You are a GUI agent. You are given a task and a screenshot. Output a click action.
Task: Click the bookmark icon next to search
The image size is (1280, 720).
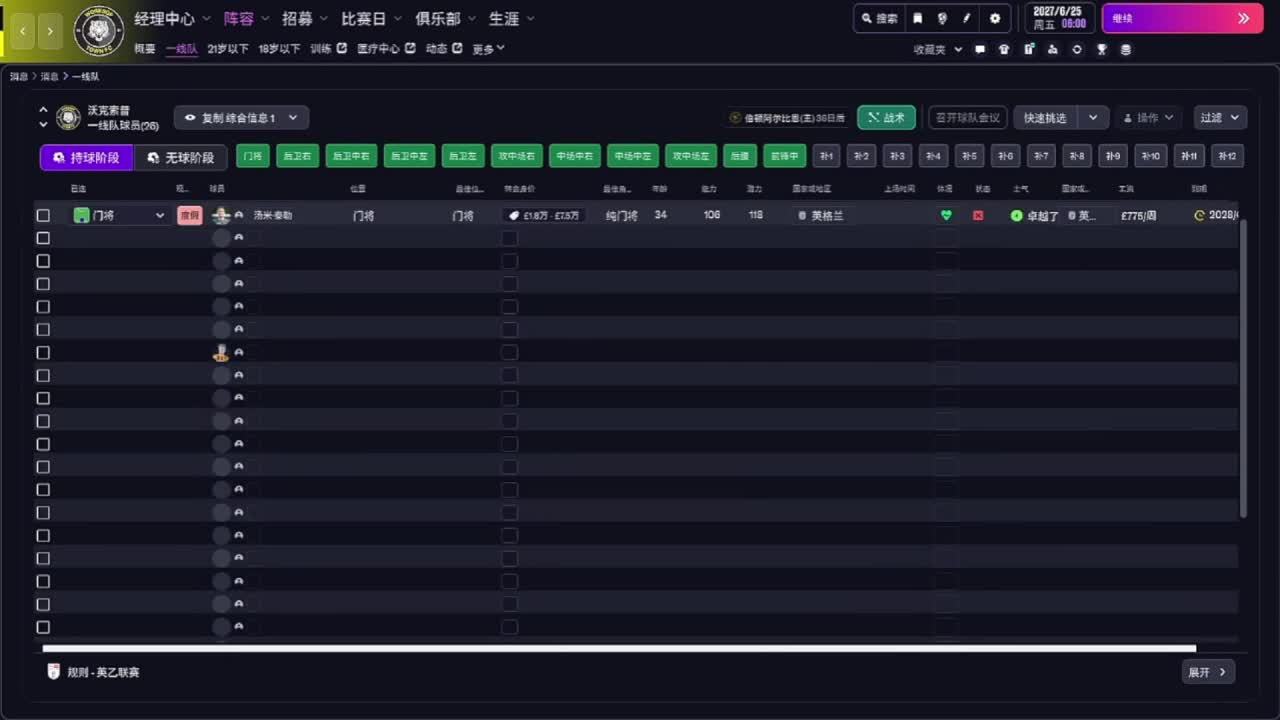pyautogui.click(x=917, y=18)
